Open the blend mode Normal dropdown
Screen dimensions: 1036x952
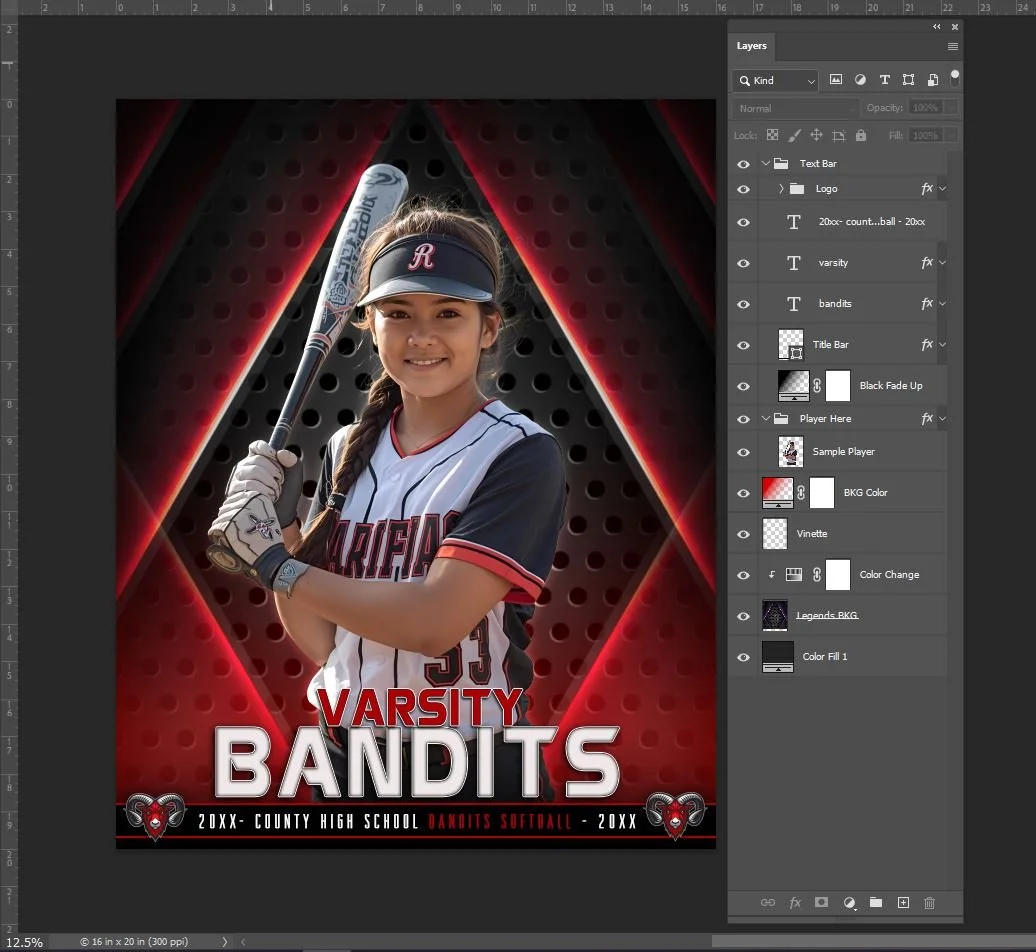(795, 108)
